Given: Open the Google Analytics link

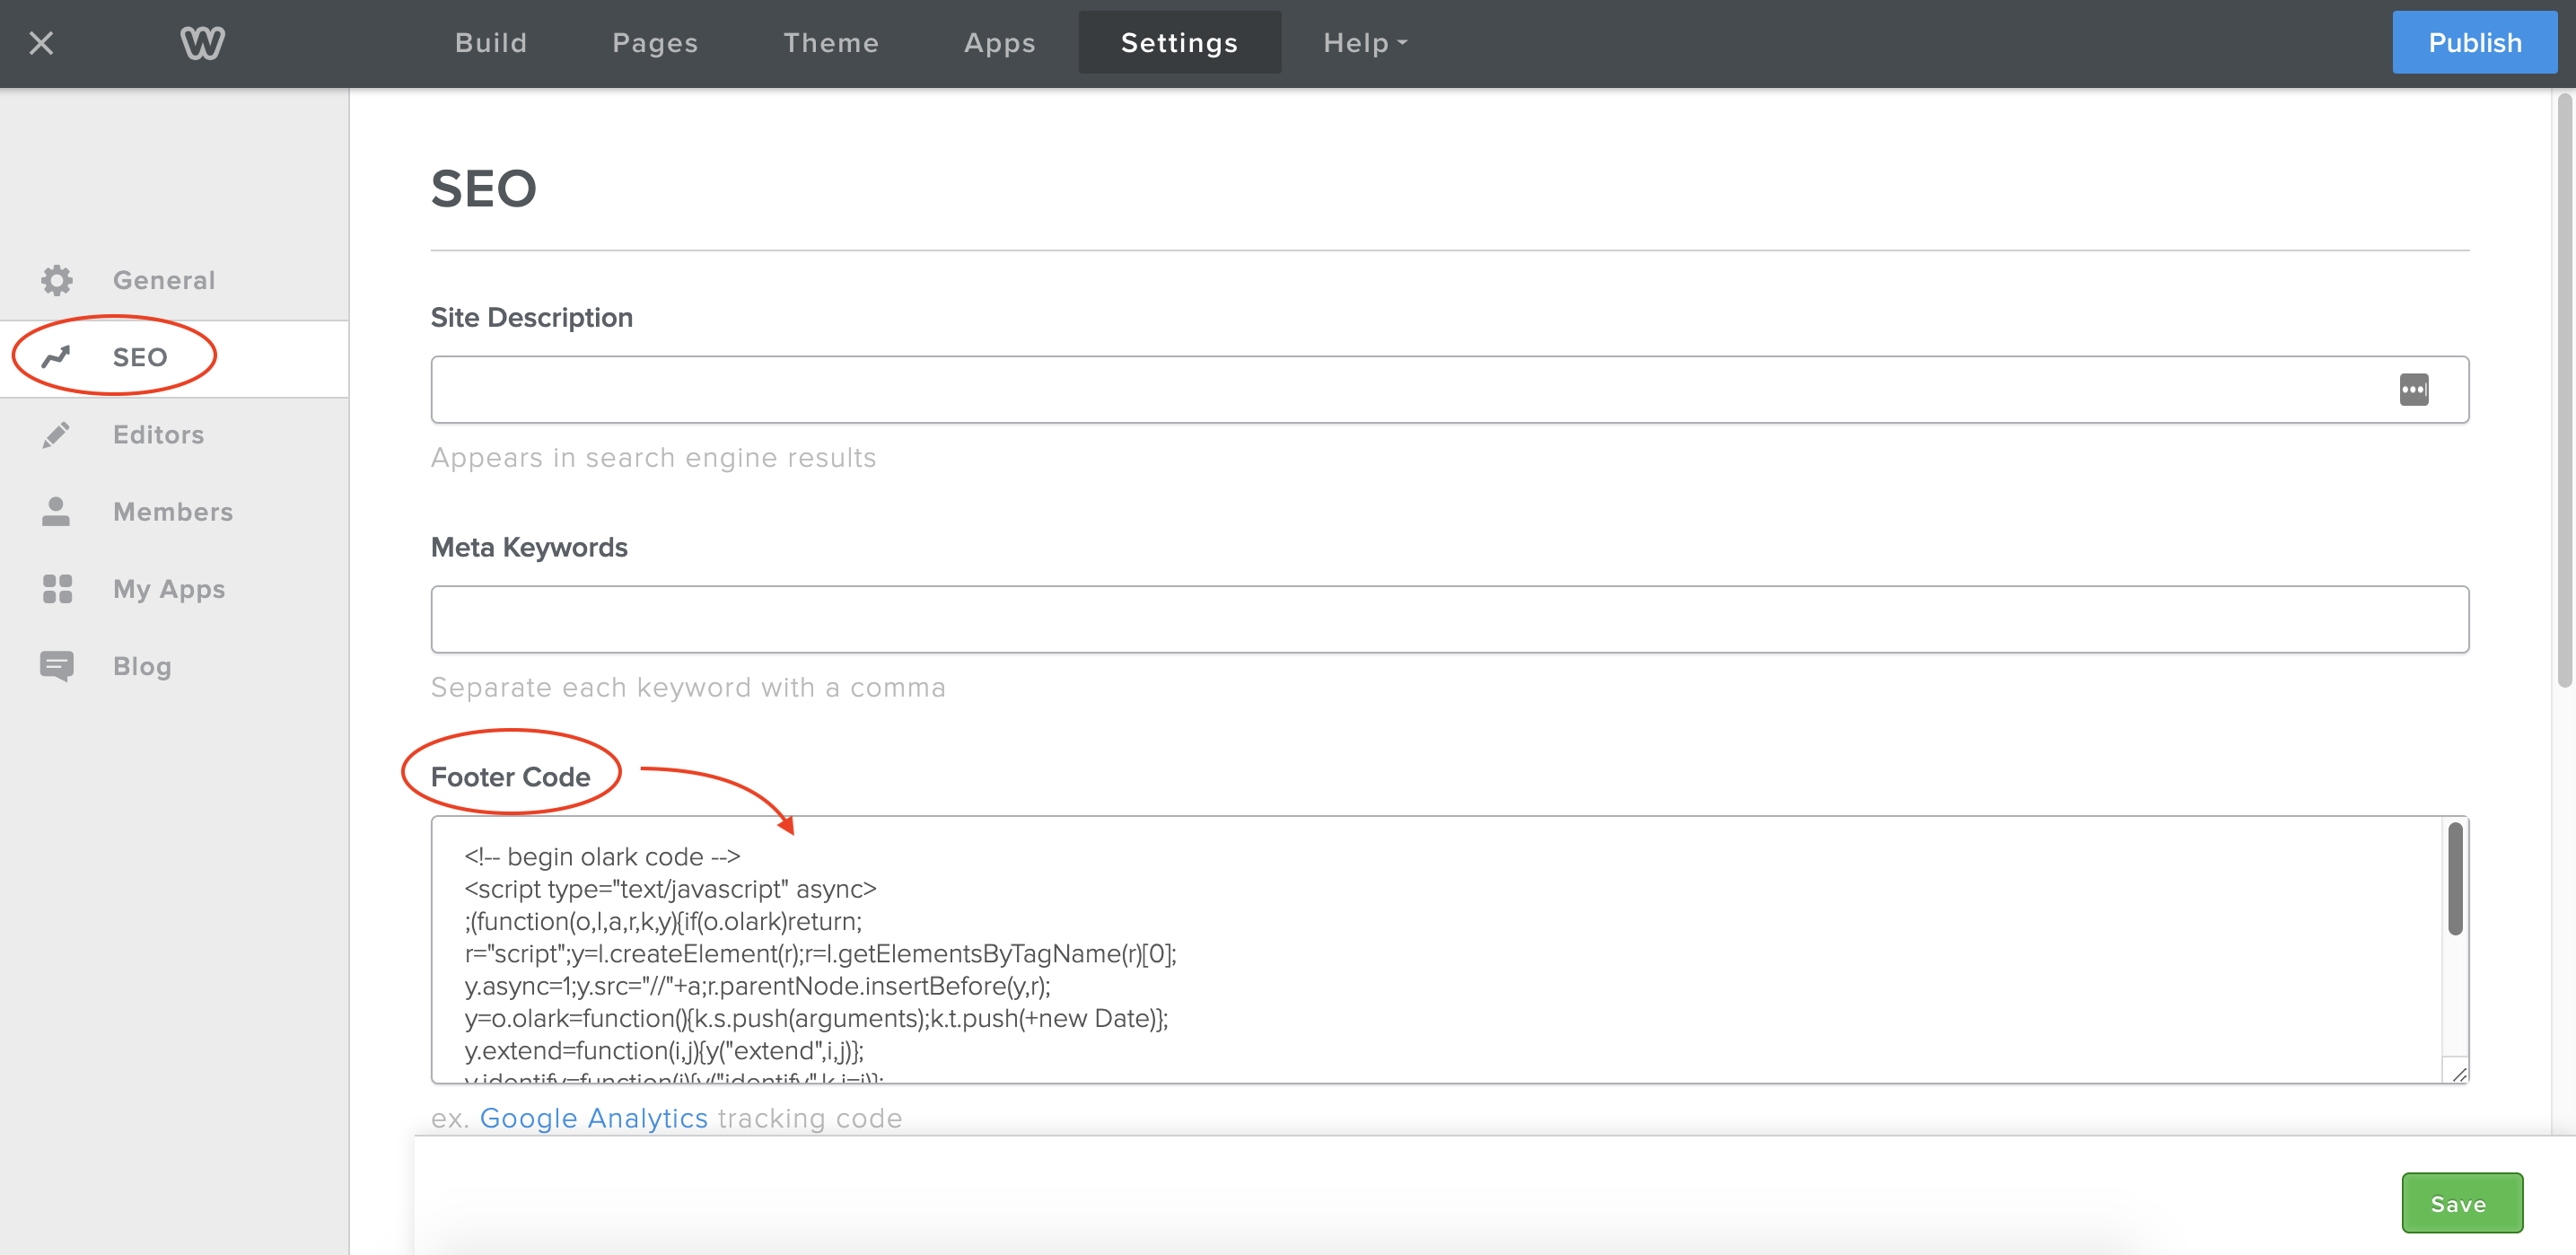Looking at the screenshot, I should (593, 1118).
